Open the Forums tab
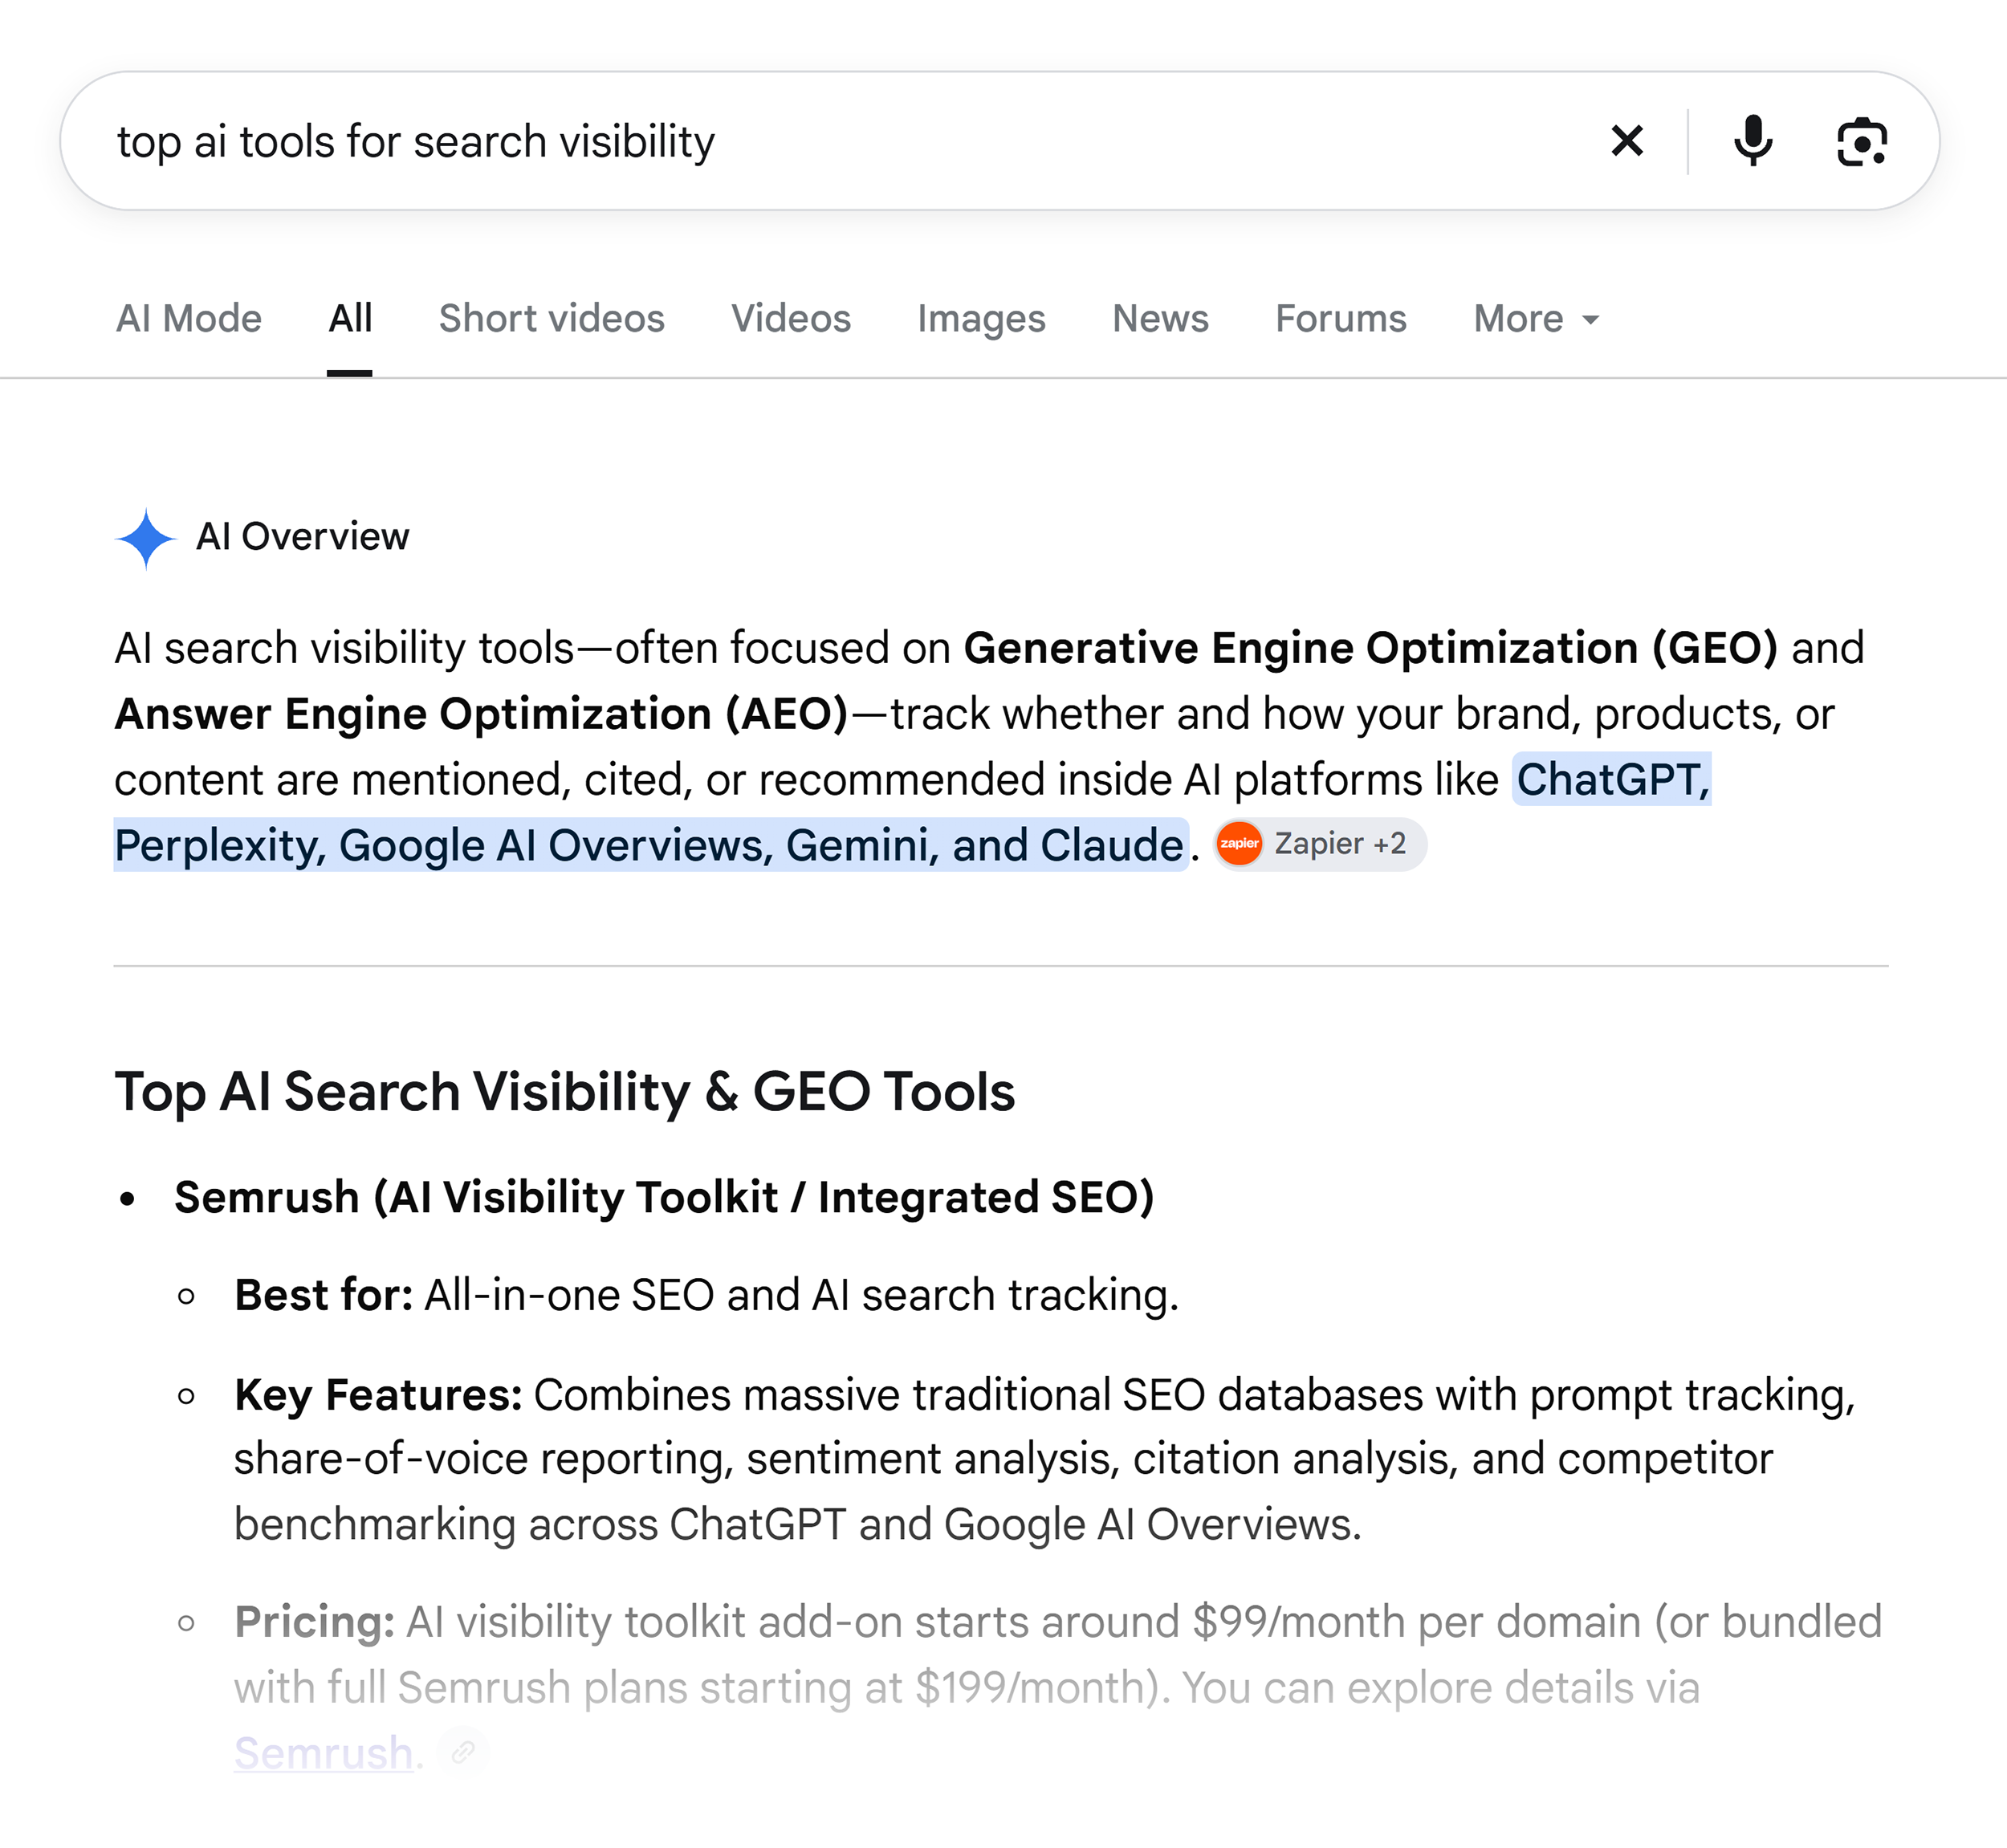 pos(1341,319)
